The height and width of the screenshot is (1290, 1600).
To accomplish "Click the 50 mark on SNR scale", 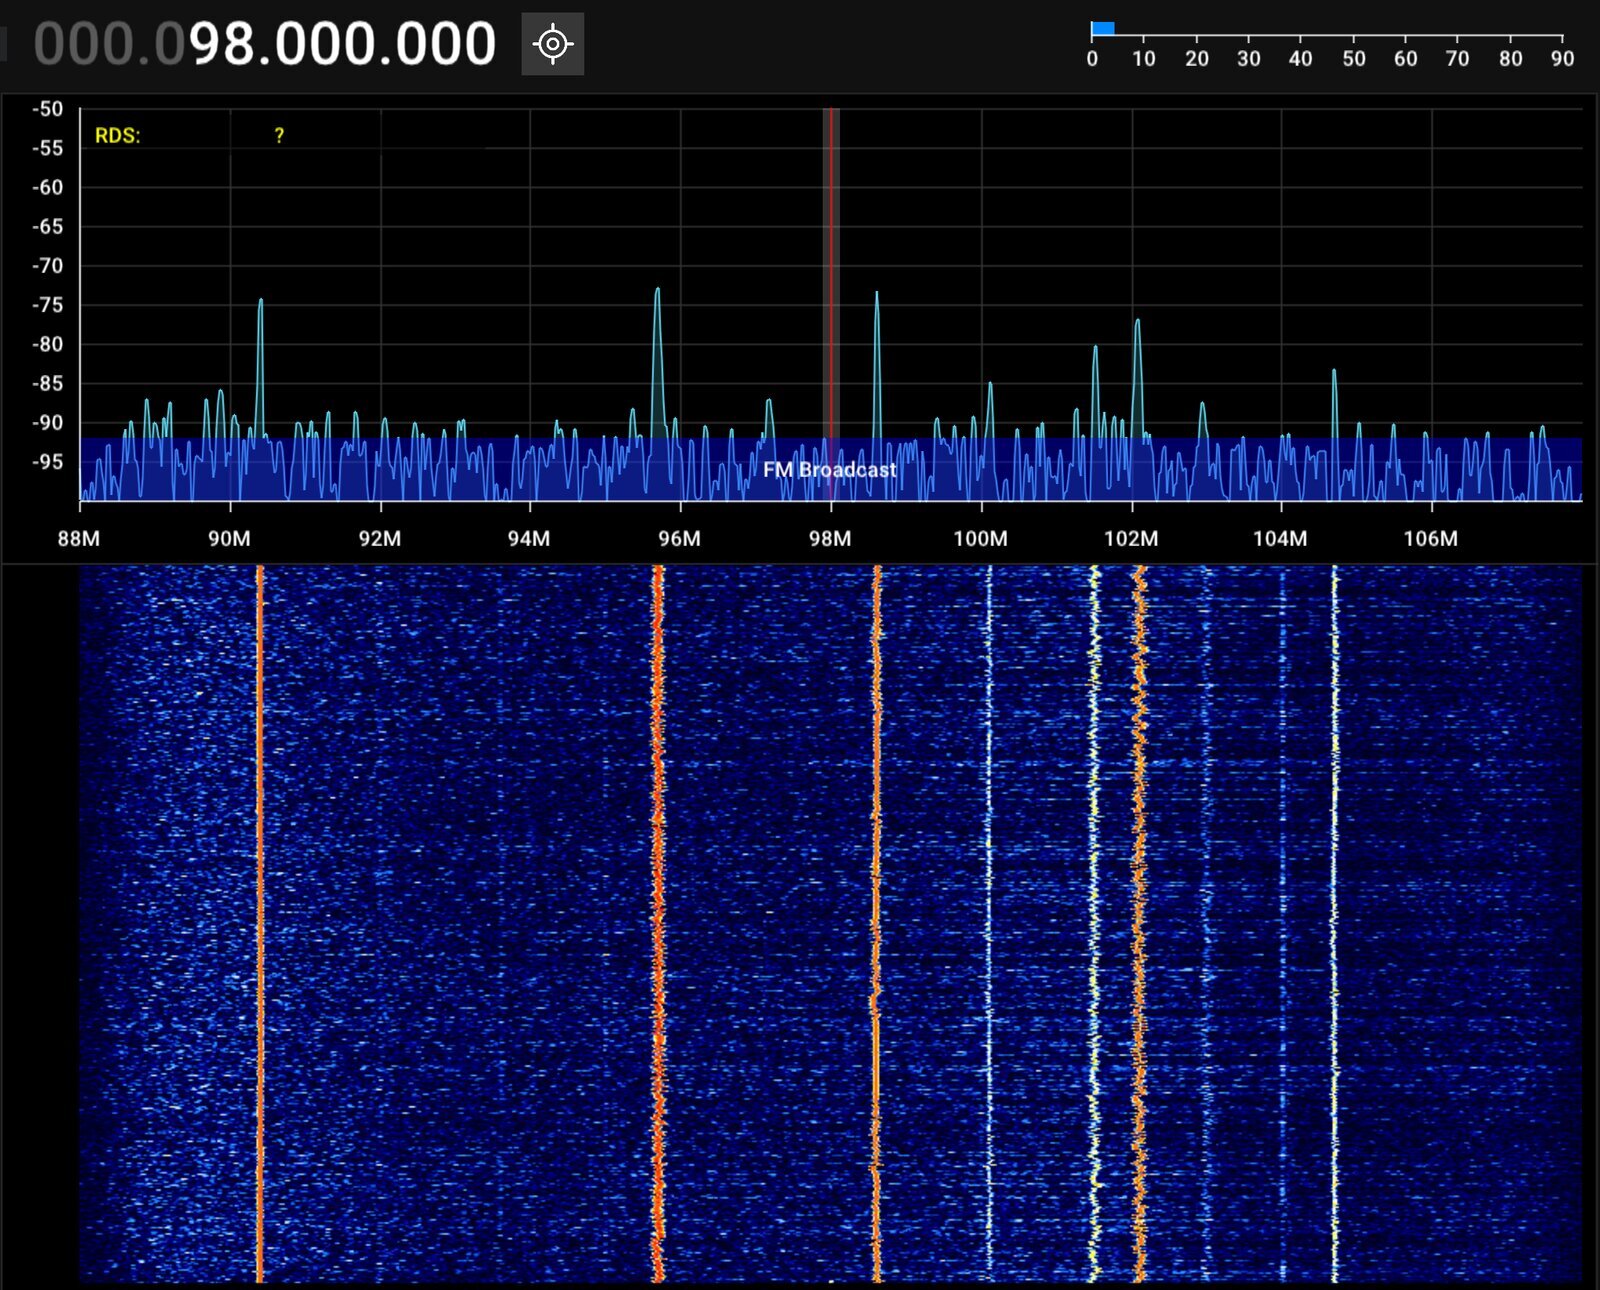I will tap(1354, 59).
